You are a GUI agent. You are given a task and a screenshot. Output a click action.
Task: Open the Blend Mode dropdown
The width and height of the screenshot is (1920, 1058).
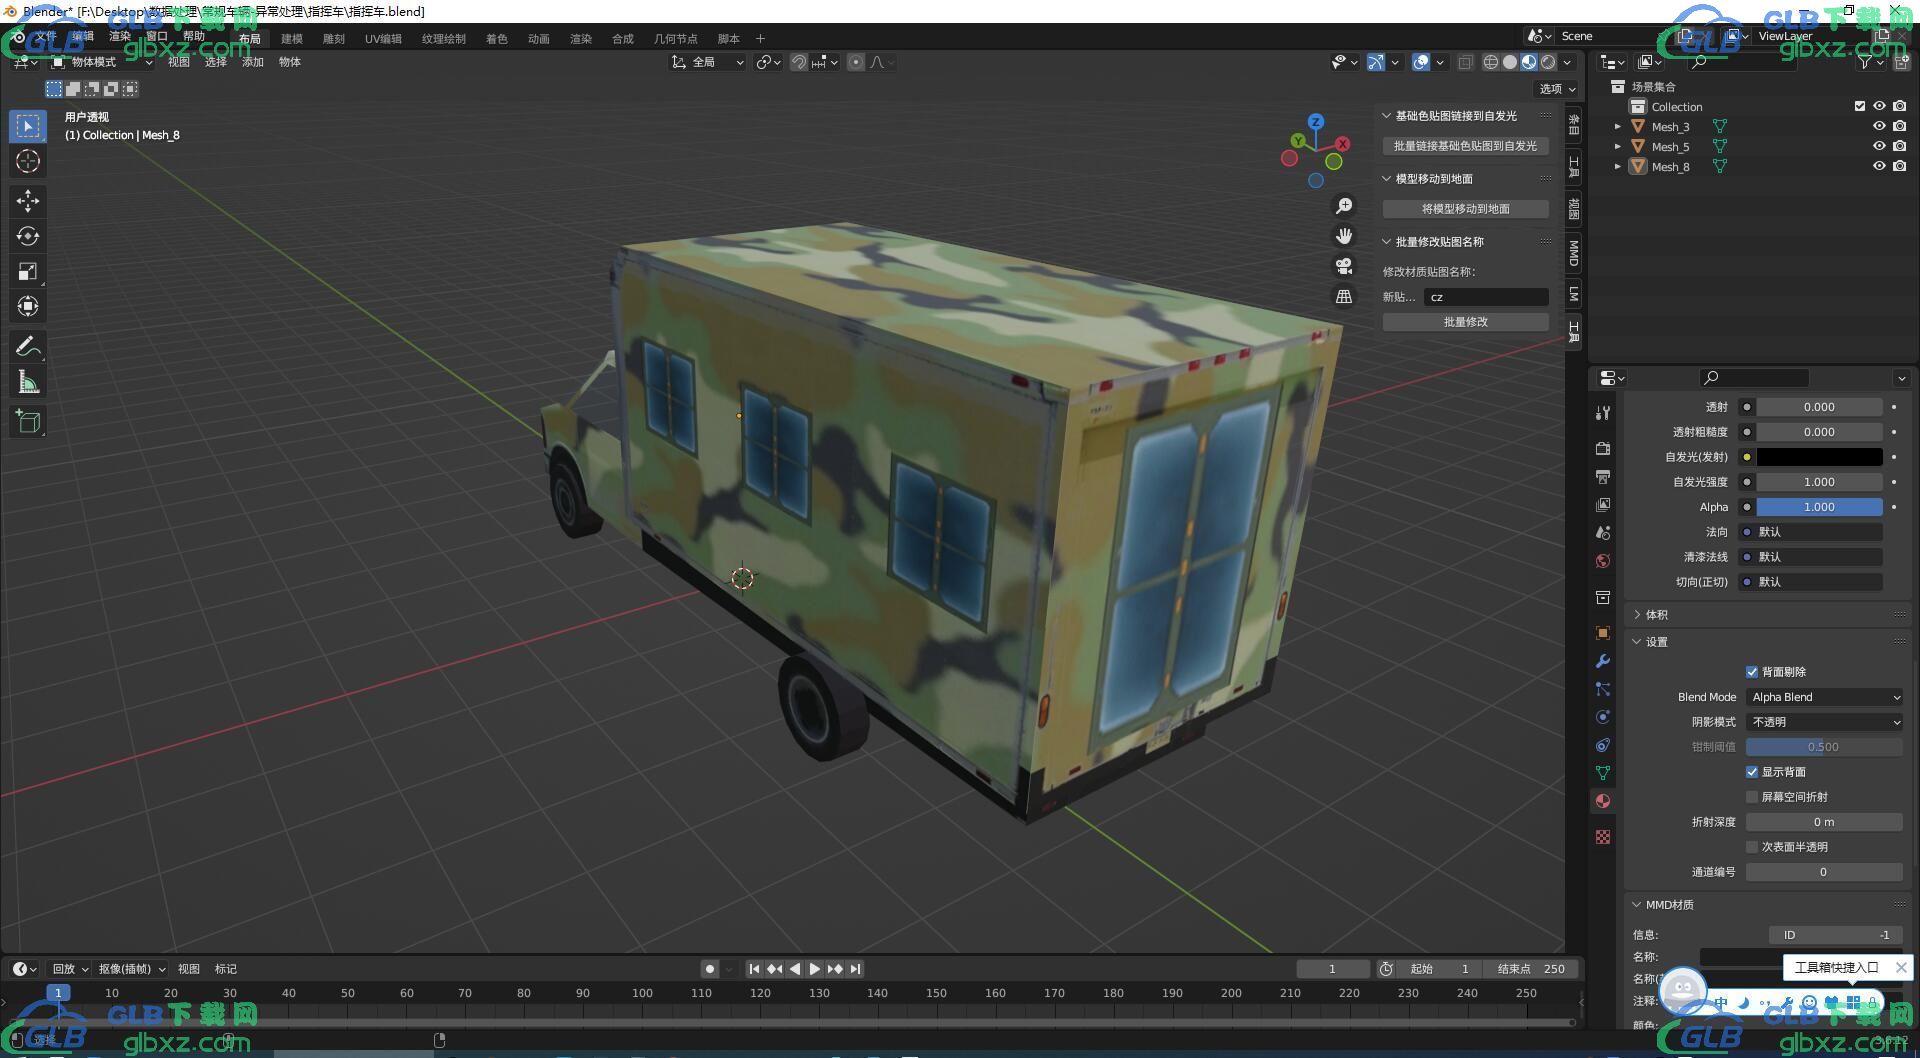click(x=1824, y=697)
